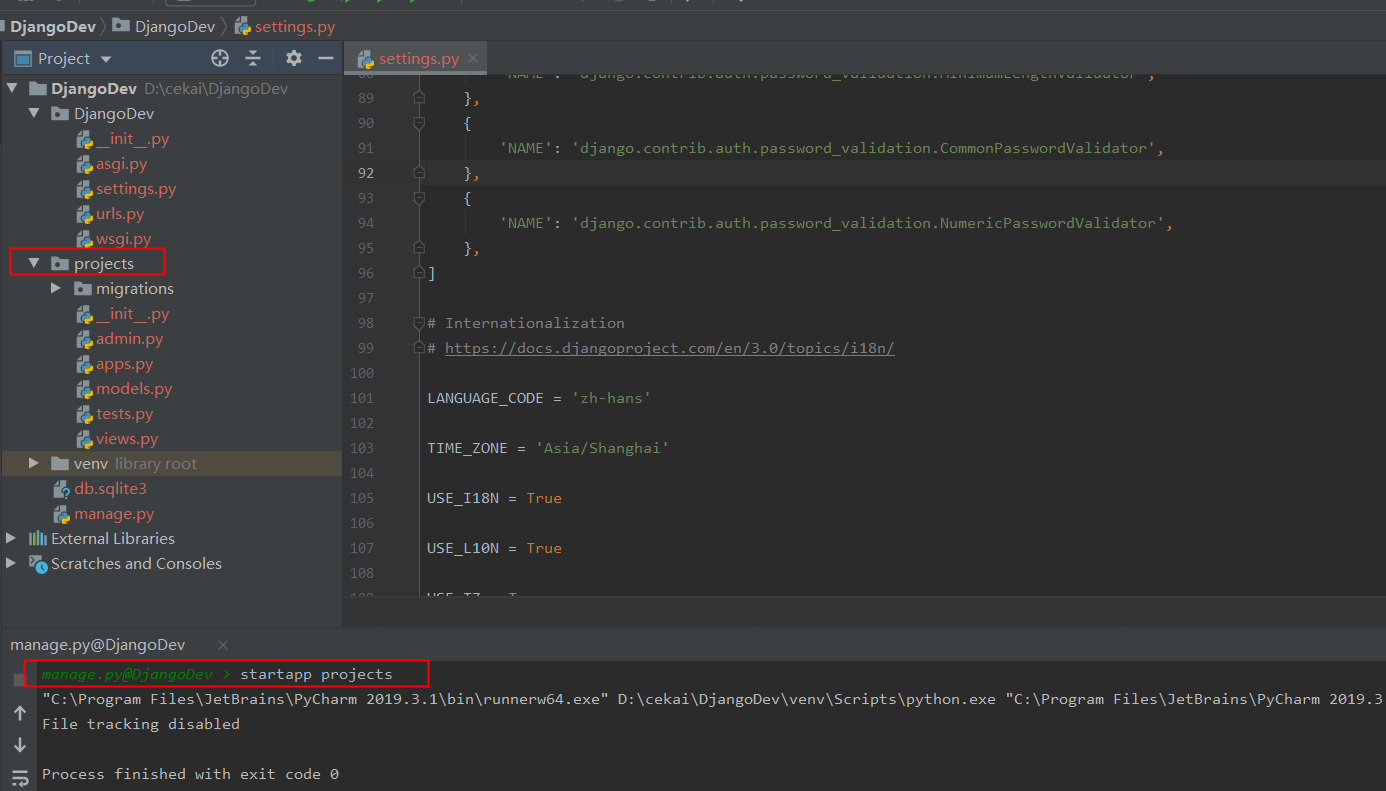The image size is (1386, 791).
Task: Hide the Project panel with minus icon
Action: click(325, 58)
